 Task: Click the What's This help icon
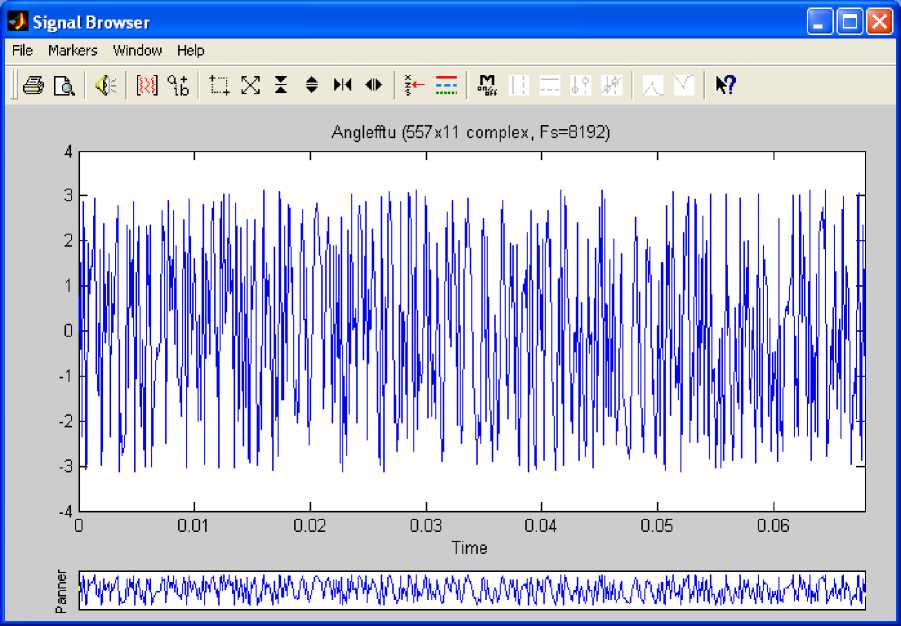pyautogui.click(x=725, y=86)
